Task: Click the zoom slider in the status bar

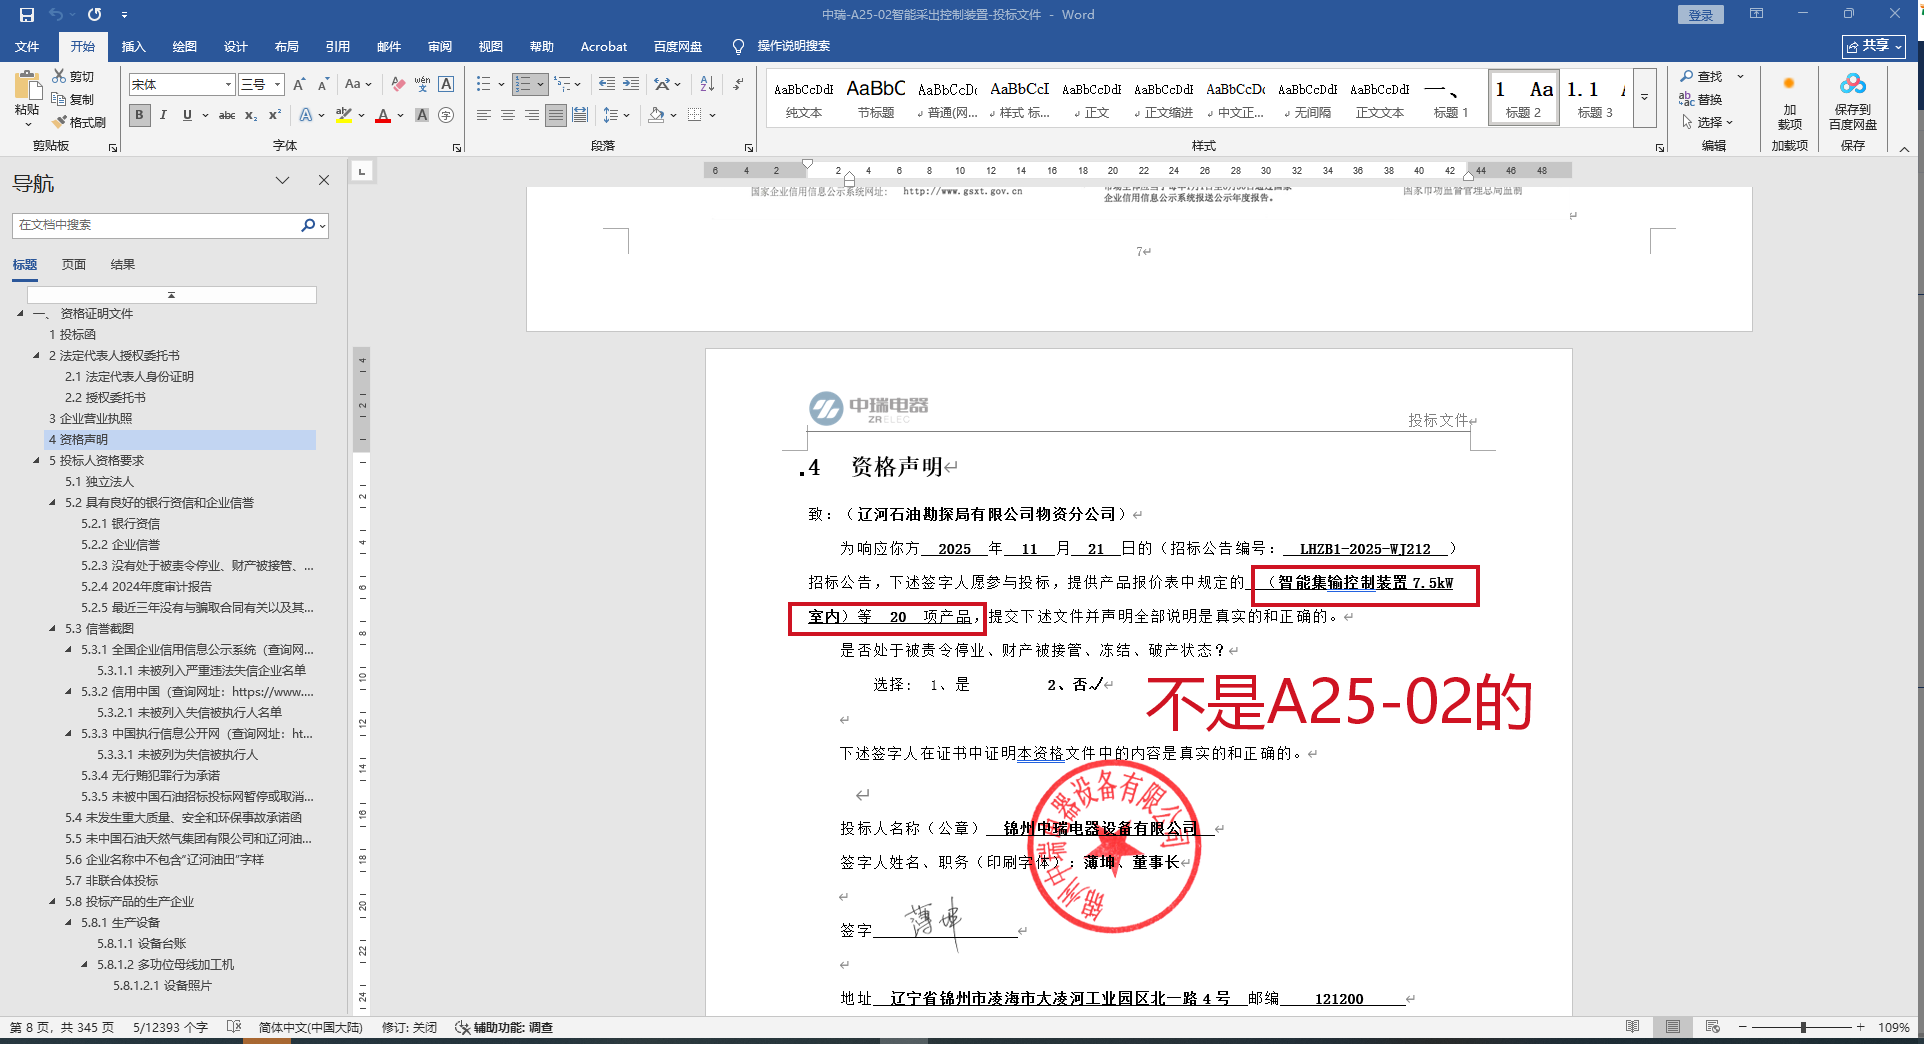Action: pos(1802,1027)
